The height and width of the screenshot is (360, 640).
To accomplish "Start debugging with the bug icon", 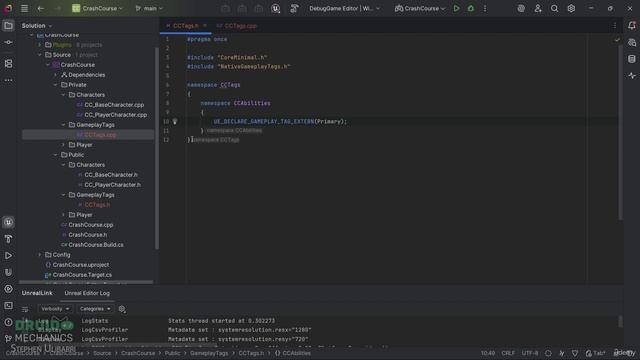I will (471, 8).
